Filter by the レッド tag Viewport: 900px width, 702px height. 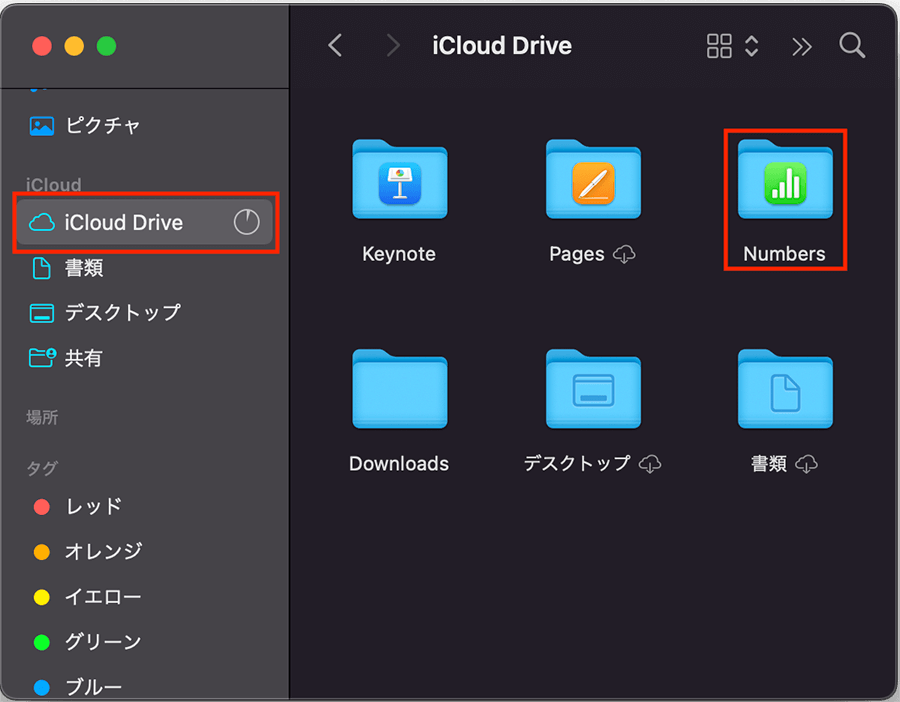tap(145, 507)
